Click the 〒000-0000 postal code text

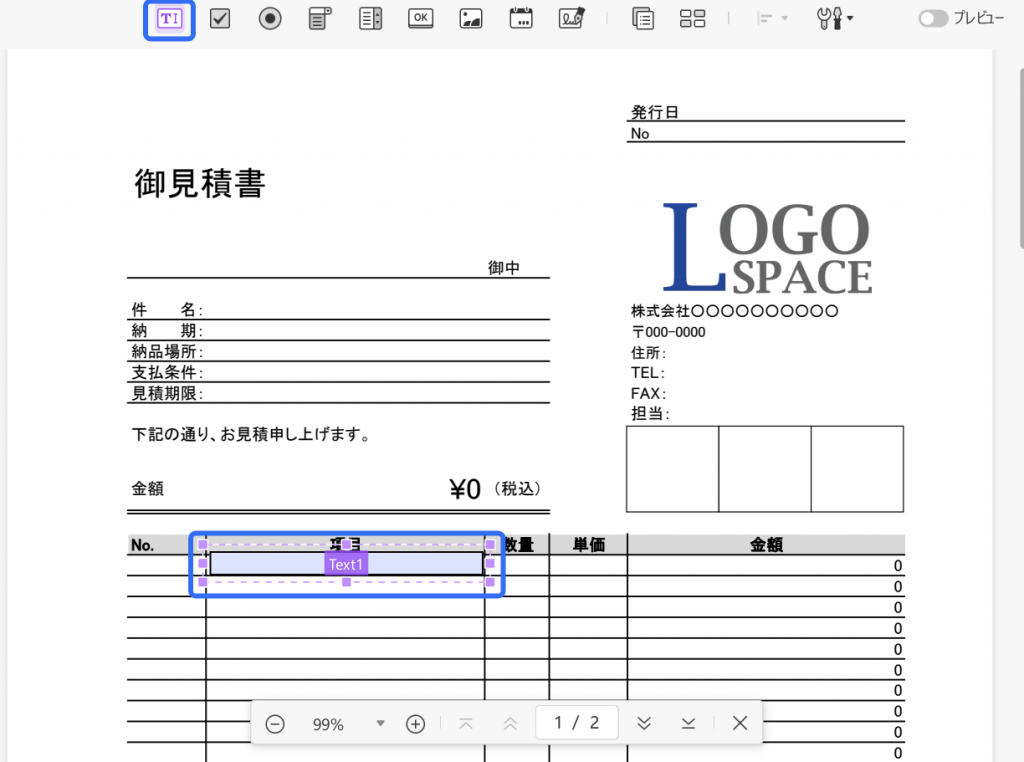pos(668,332)
